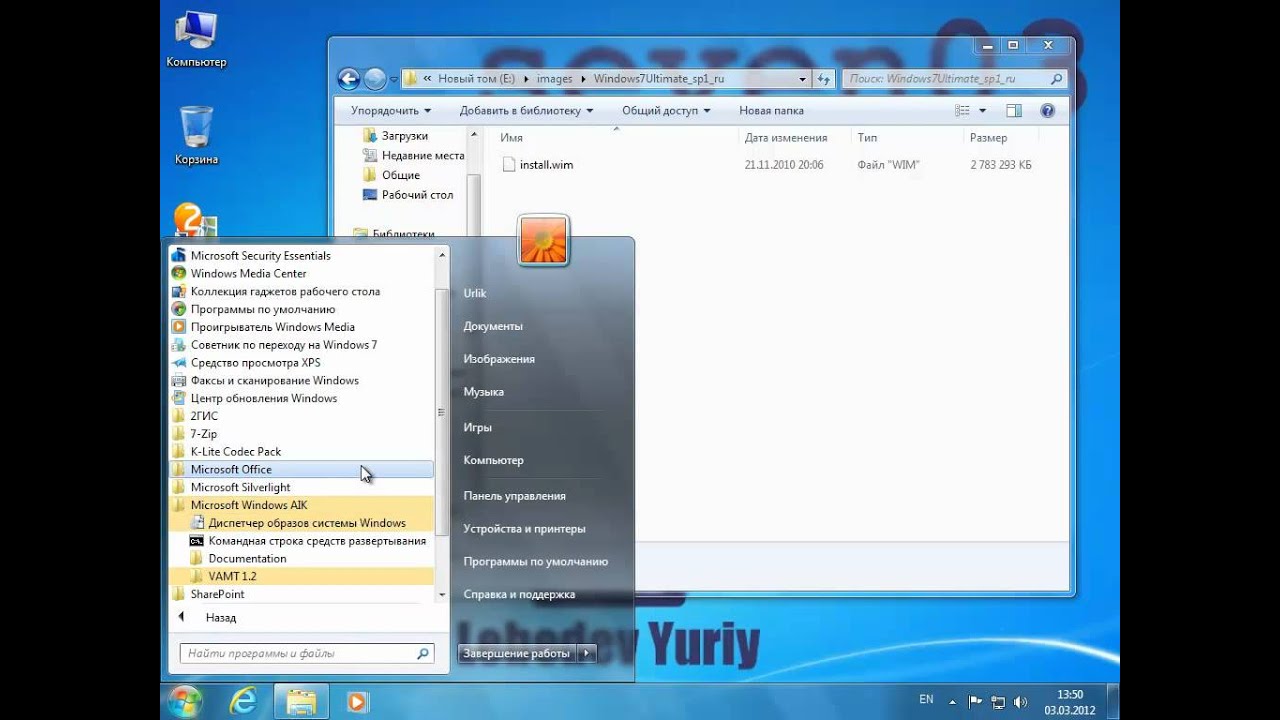Click the user account picture

point(543,241)
